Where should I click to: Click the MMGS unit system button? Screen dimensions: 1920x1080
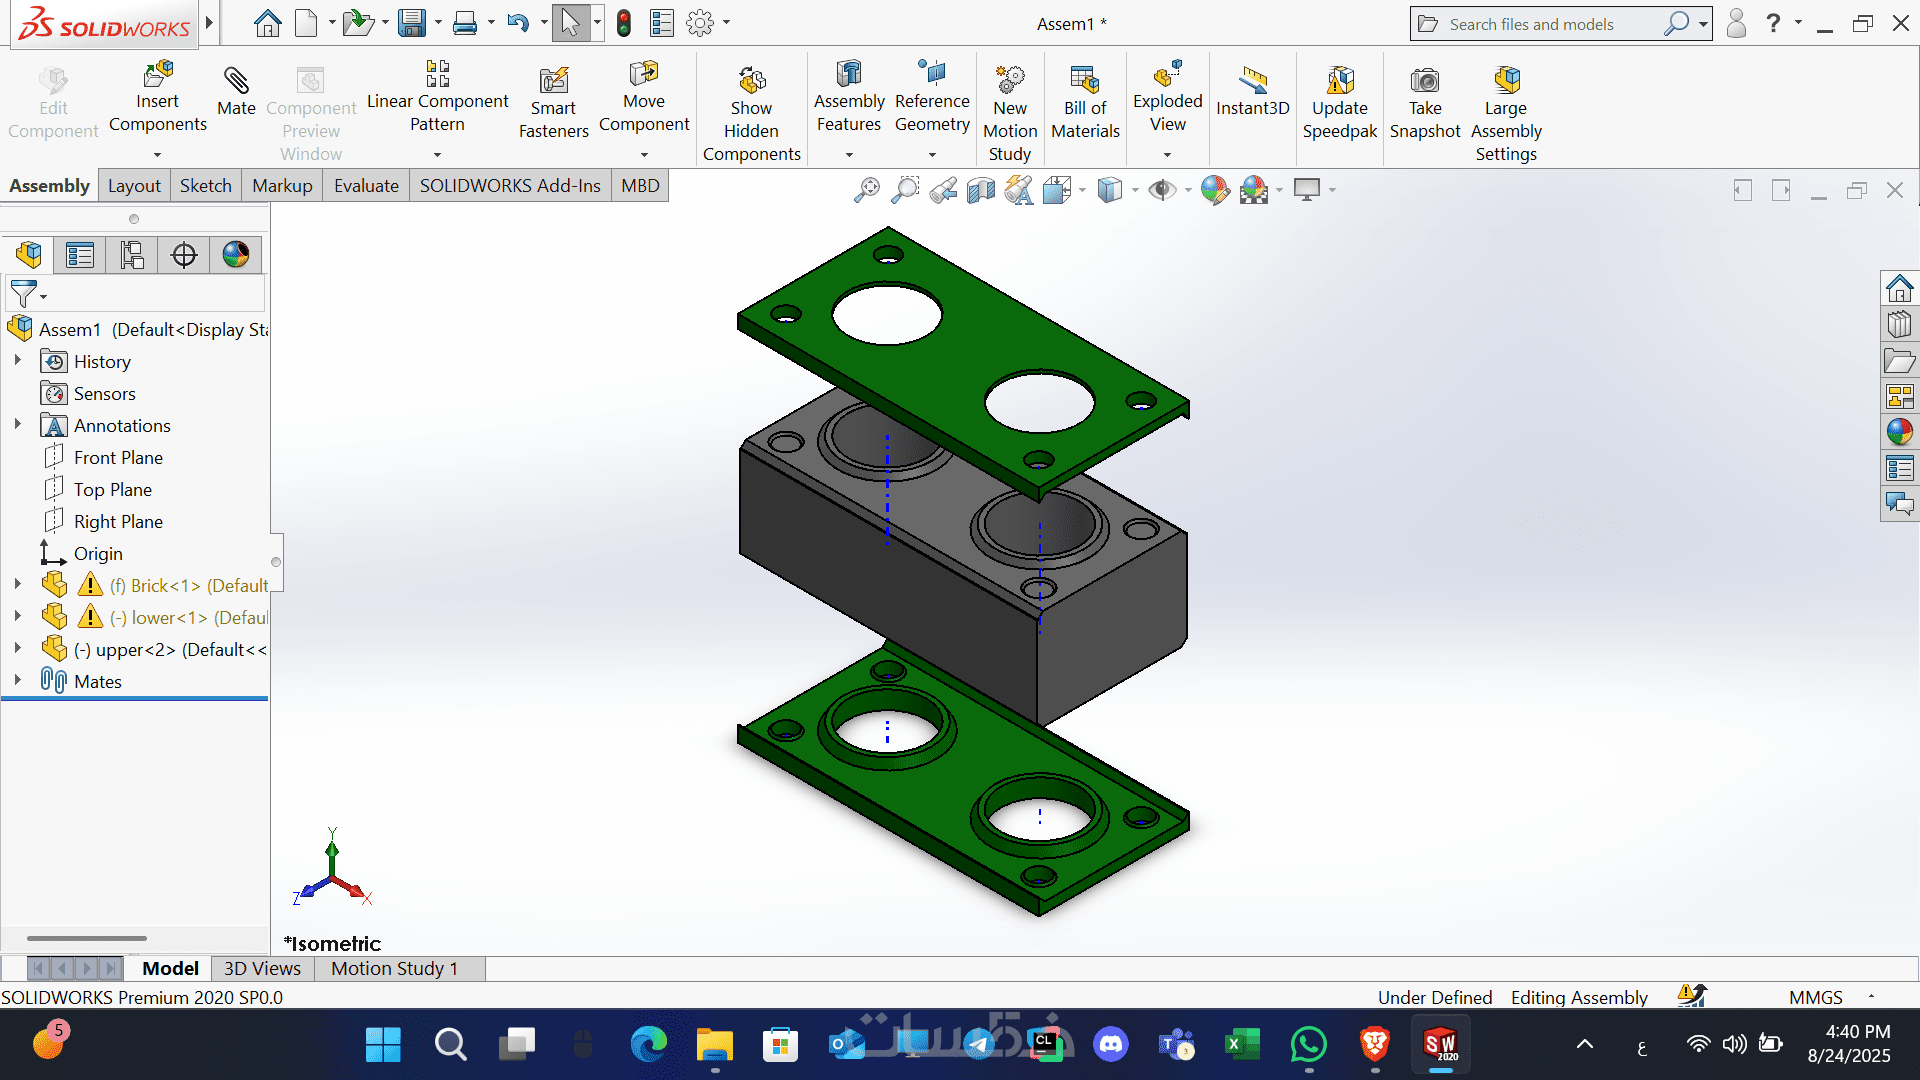click(x=1815, y=997)
